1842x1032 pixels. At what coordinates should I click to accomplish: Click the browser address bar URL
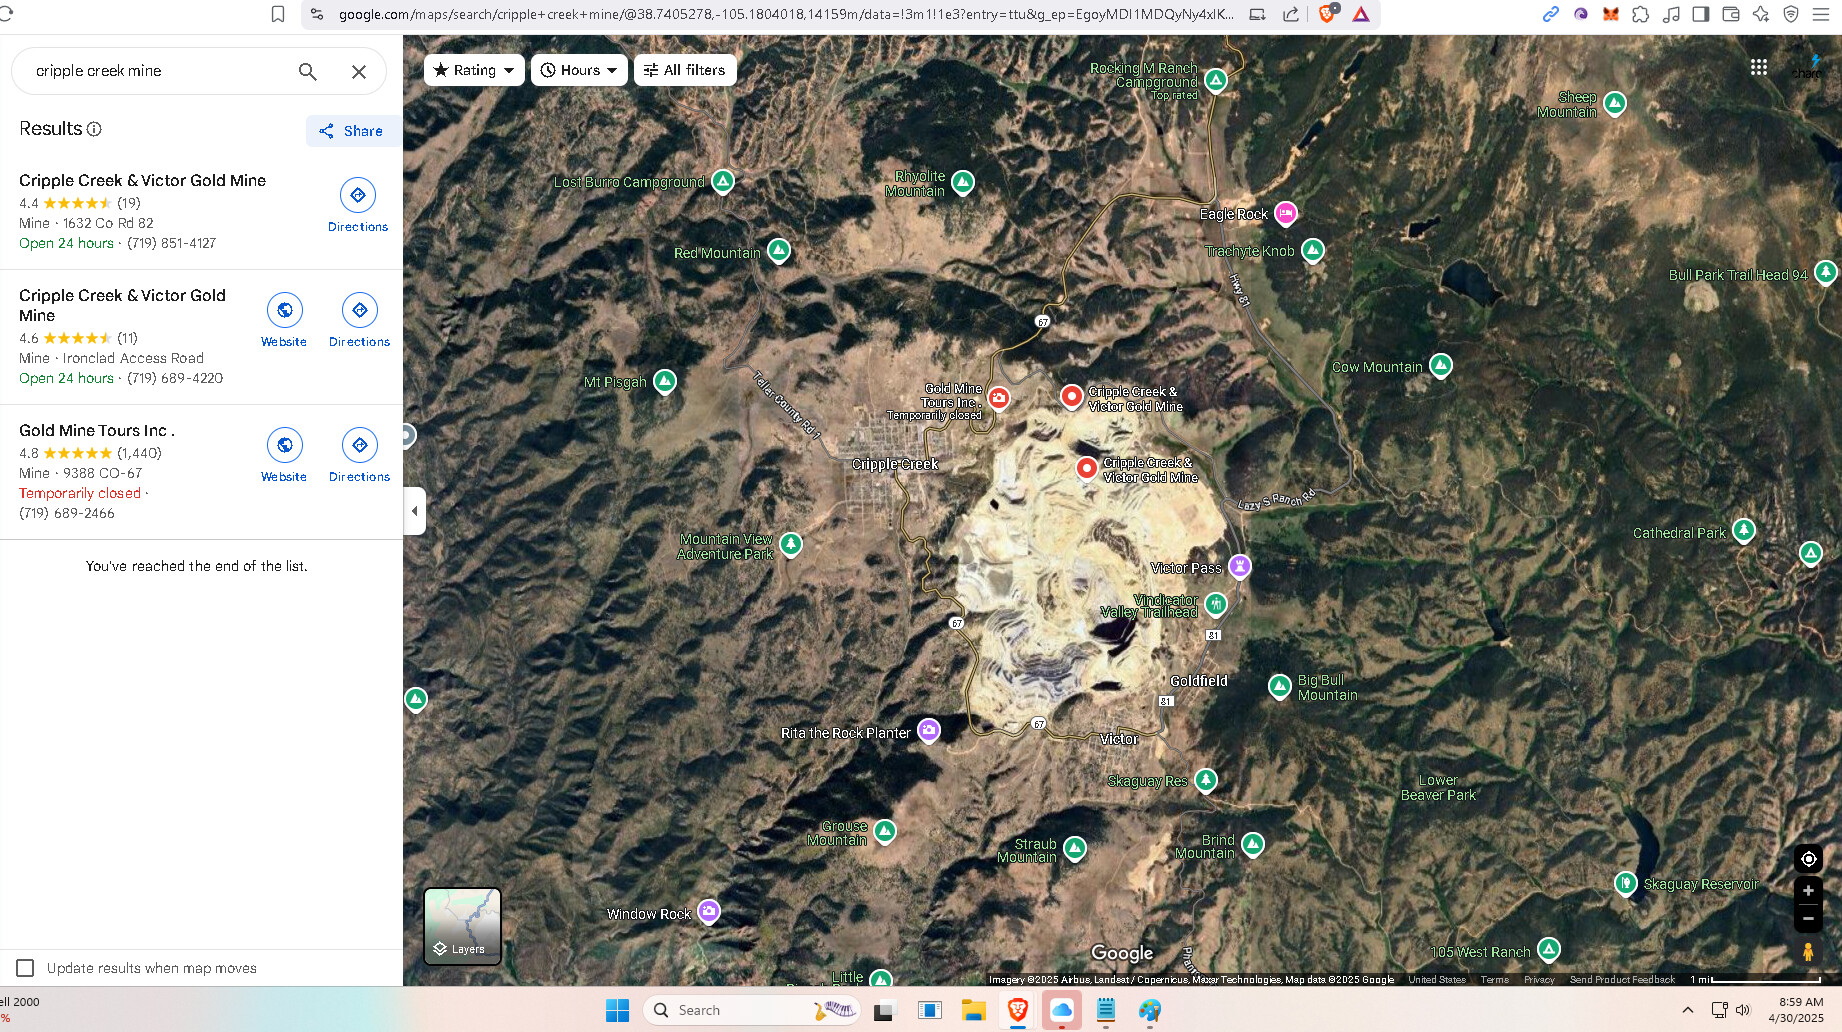coord(786,14)
